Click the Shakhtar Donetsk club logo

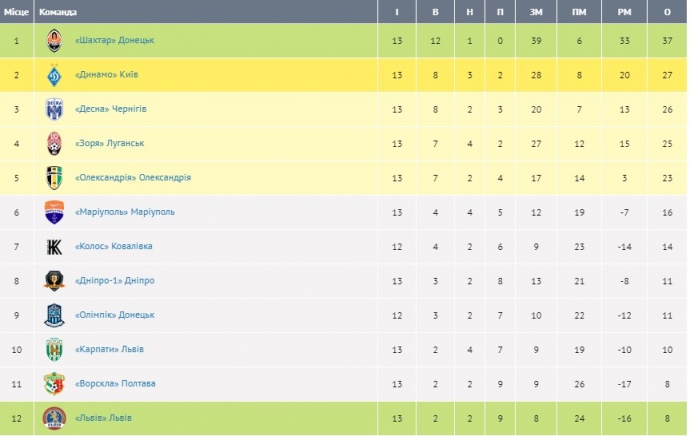point(54,41)
